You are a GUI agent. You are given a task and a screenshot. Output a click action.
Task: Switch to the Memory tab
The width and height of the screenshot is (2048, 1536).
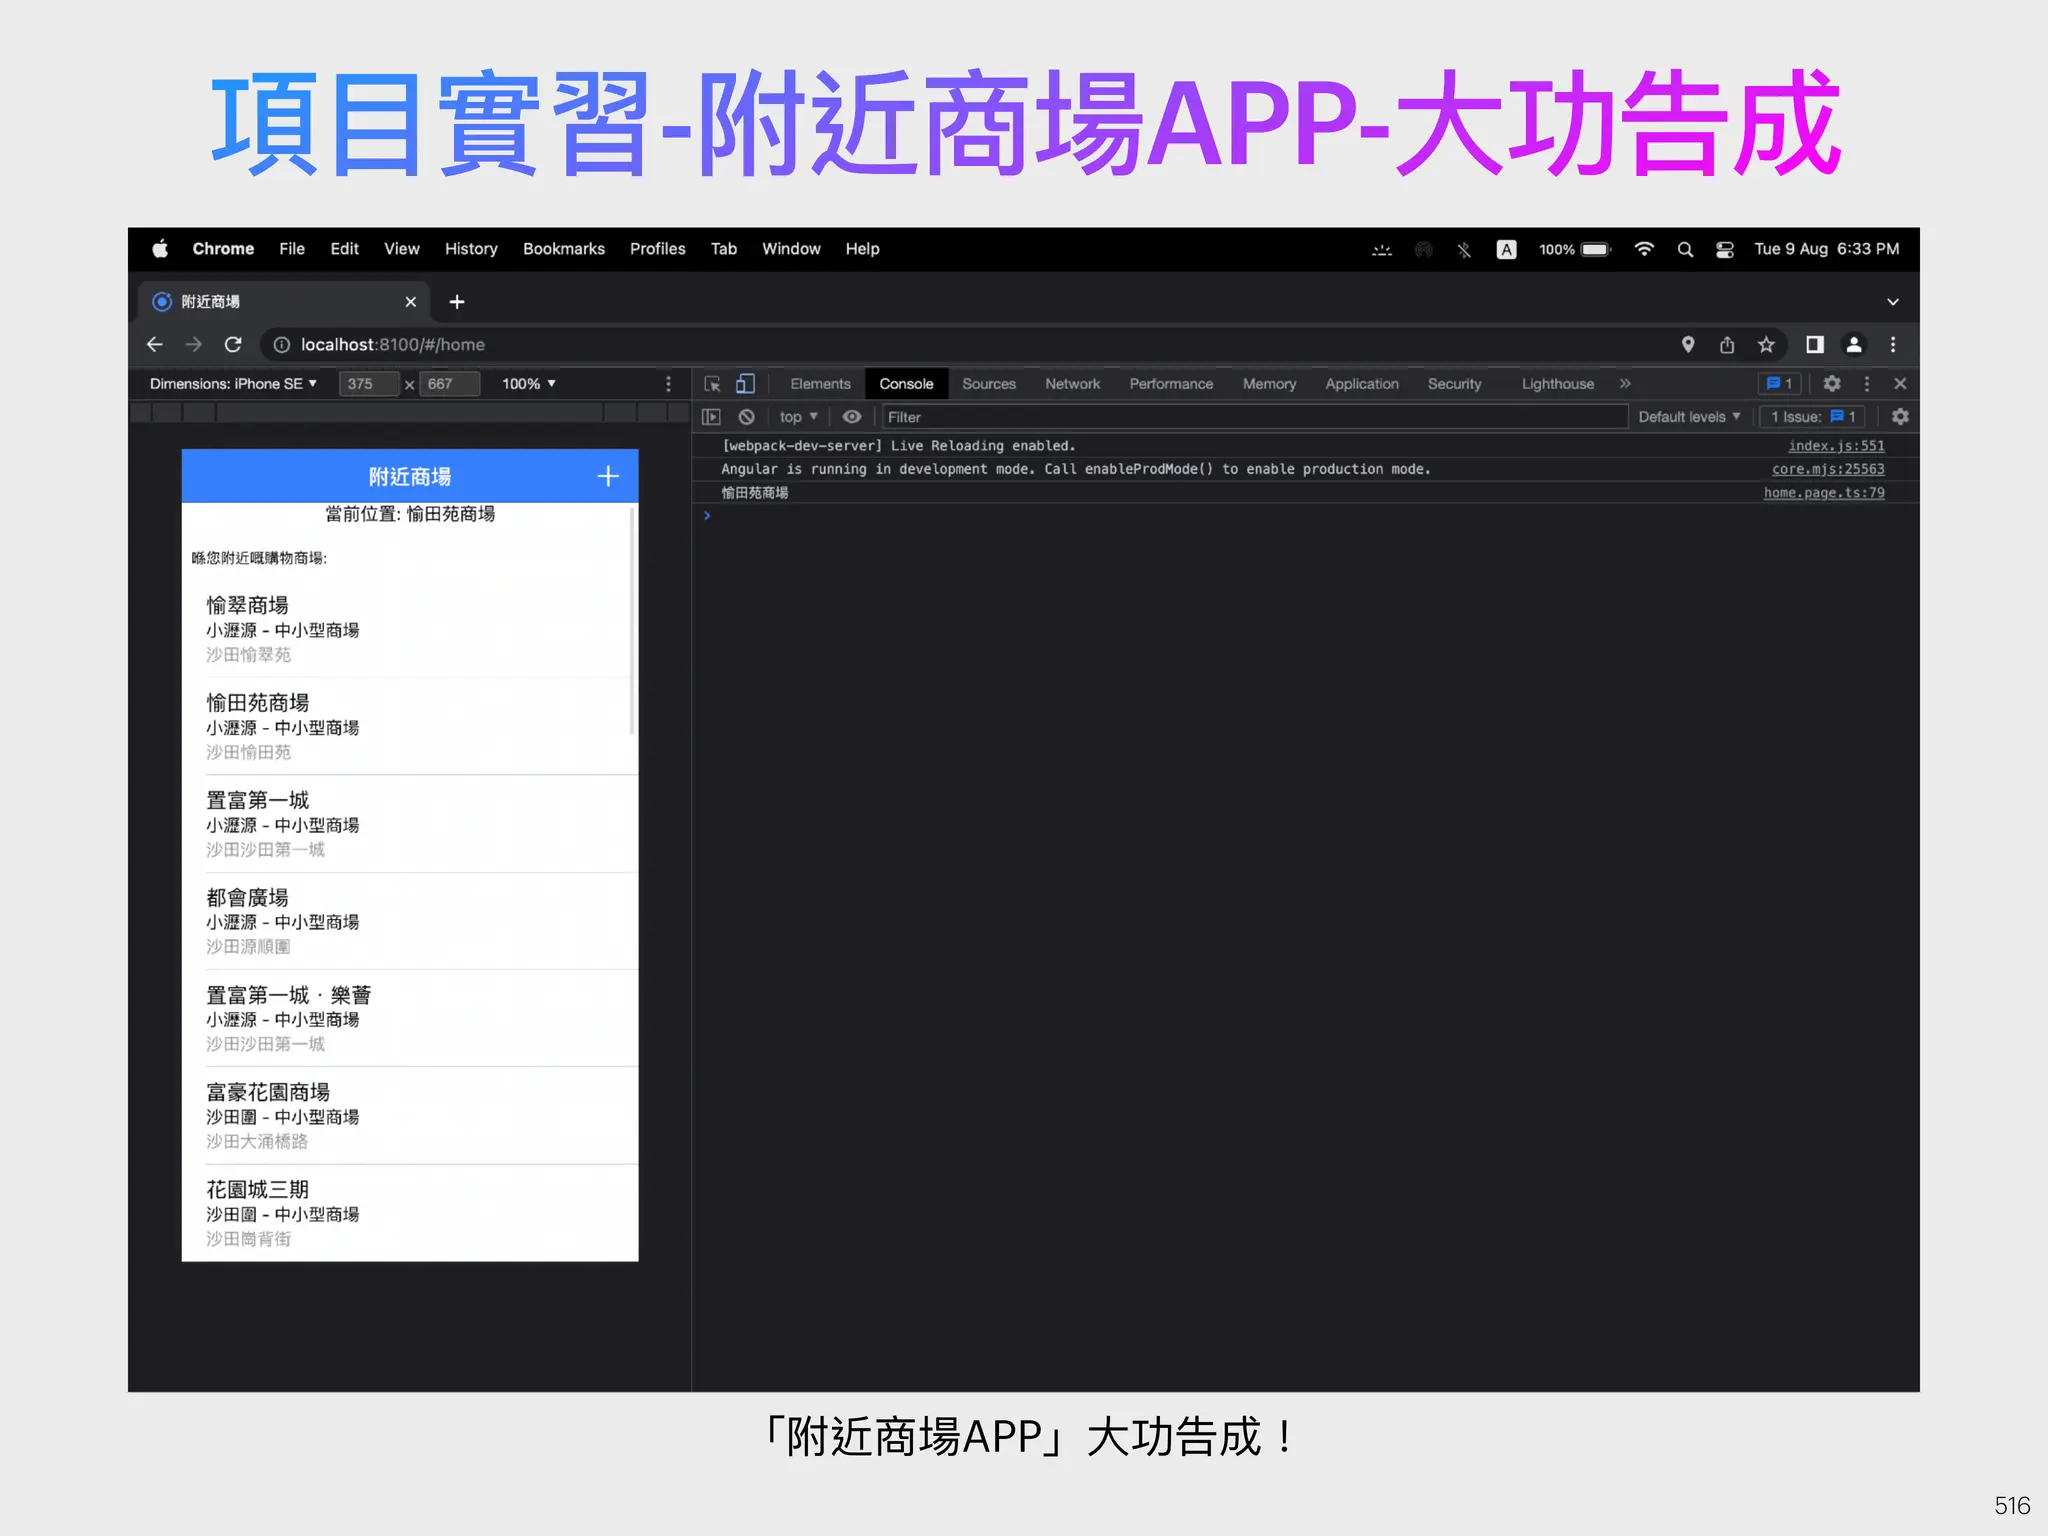[x=1269, y=384]
